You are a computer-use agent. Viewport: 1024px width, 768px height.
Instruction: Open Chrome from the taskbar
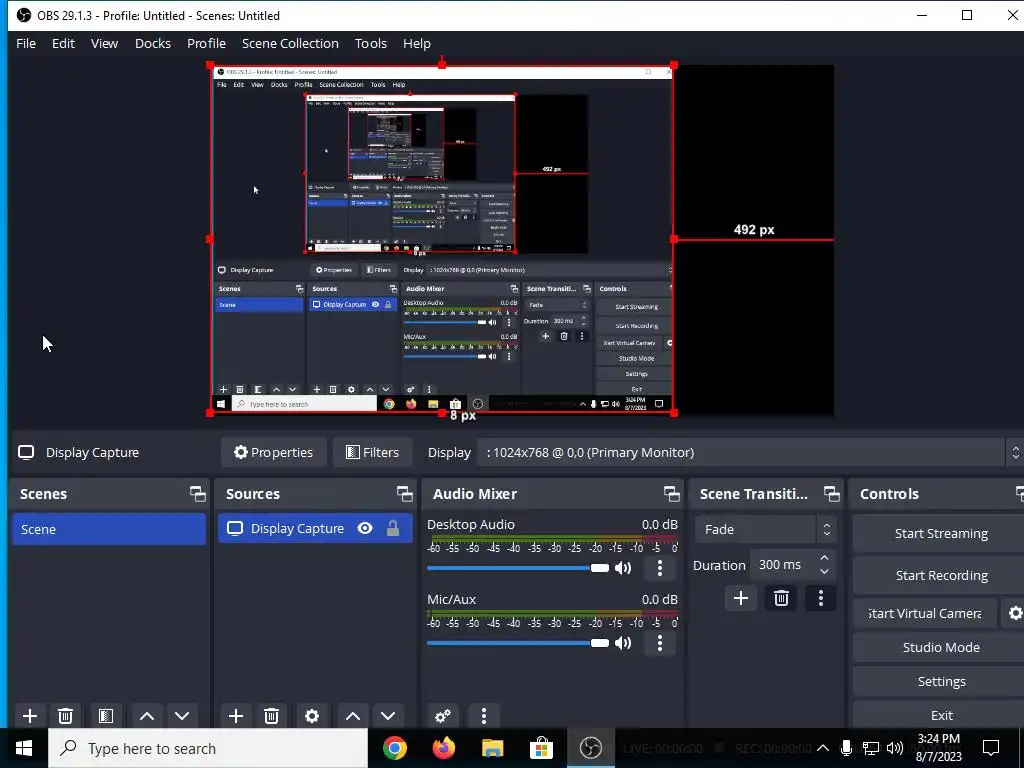394,748
